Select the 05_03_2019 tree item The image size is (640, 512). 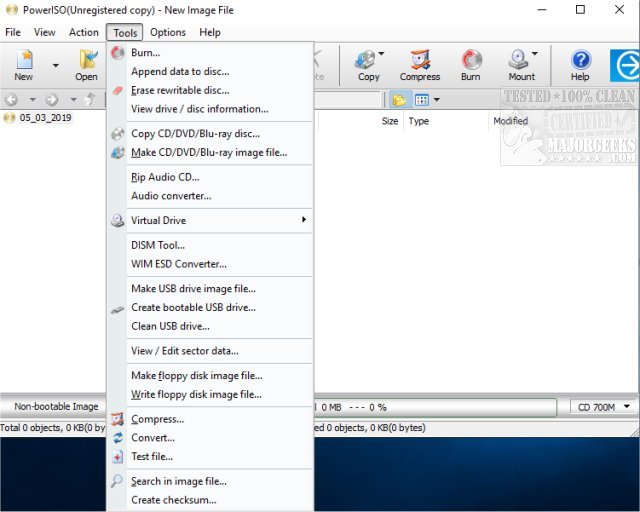coord(45,118)
